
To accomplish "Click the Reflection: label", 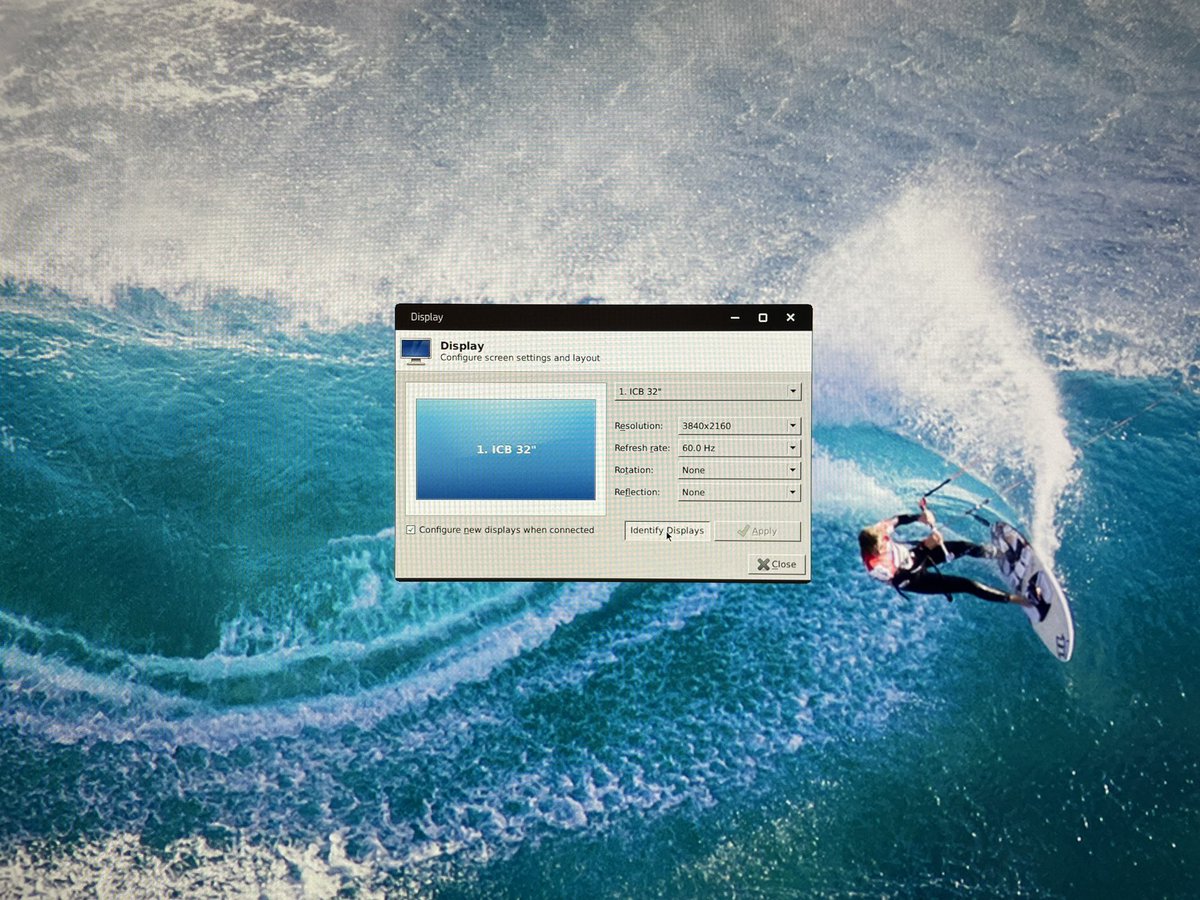I will click(638, 492).
